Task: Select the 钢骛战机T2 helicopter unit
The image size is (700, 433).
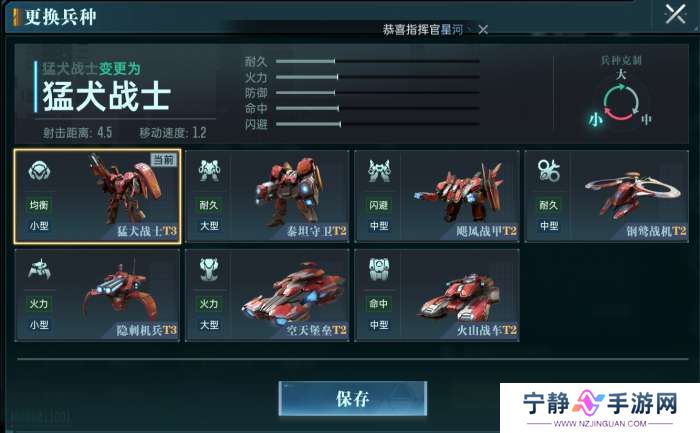Action: click(607, 197)
